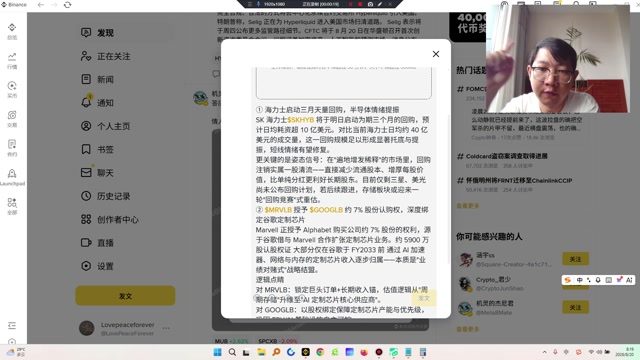The height and width of the screenshot is (360, 640).
Task: Open File Explorer from taskbar
Action: (x=262, y=352)
